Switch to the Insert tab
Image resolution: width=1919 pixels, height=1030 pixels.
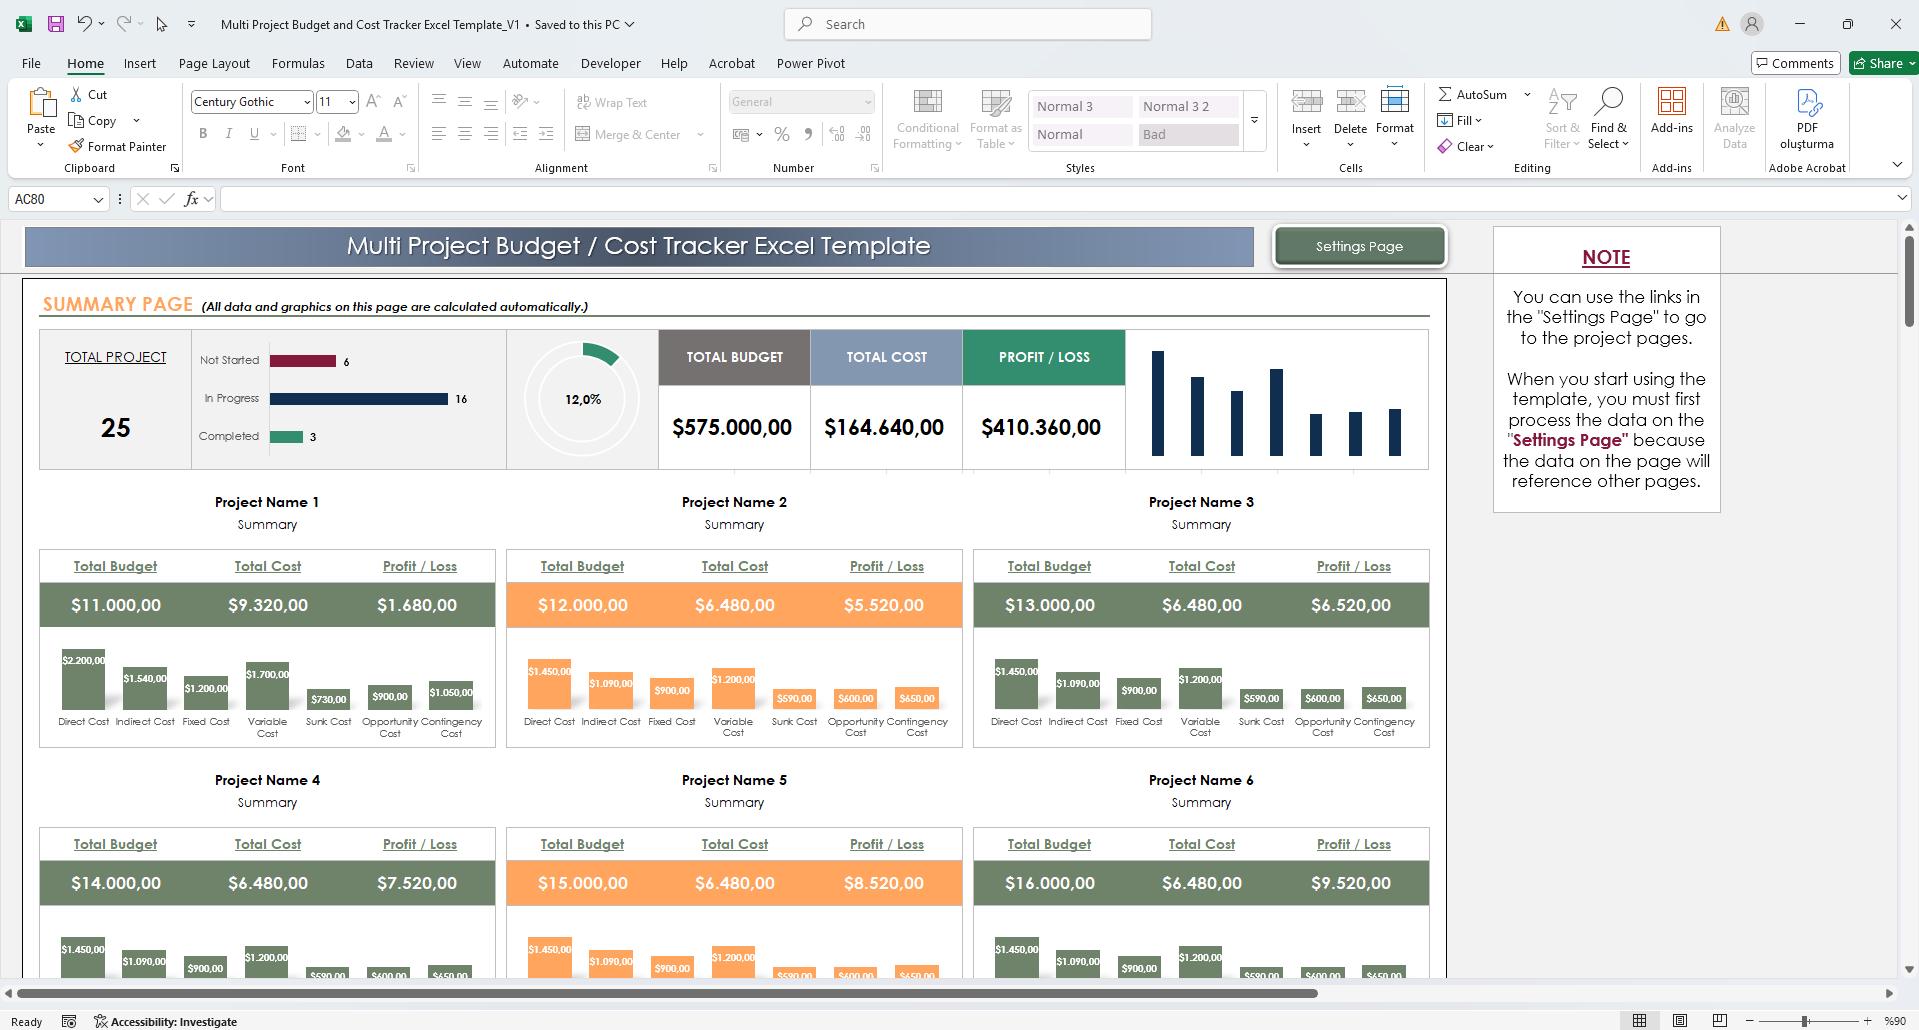[x=140, y=63]
